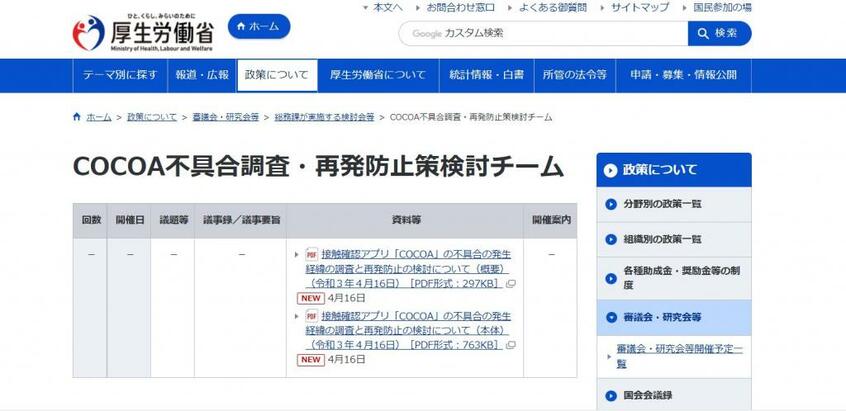This screenshot has width=846, height=411.
Task: Click the arrow icon beside 国会会議録
Action: [x=611, y=396]
